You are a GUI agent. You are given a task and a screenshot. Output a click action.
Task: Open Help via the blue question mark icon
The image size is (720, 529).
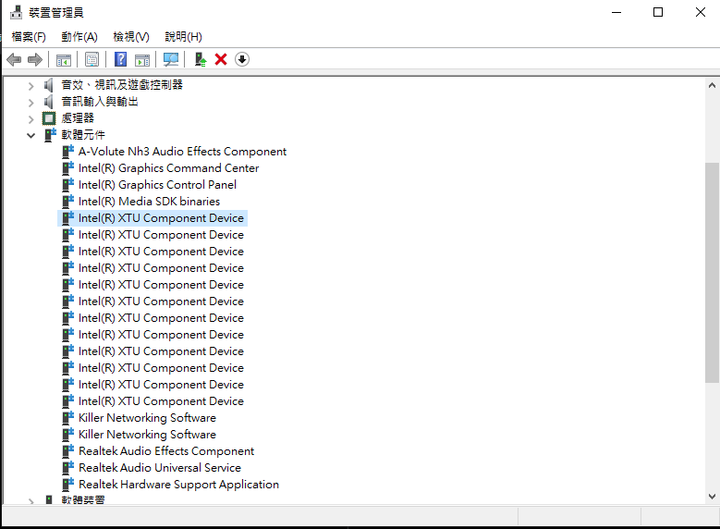pos(120,59)
